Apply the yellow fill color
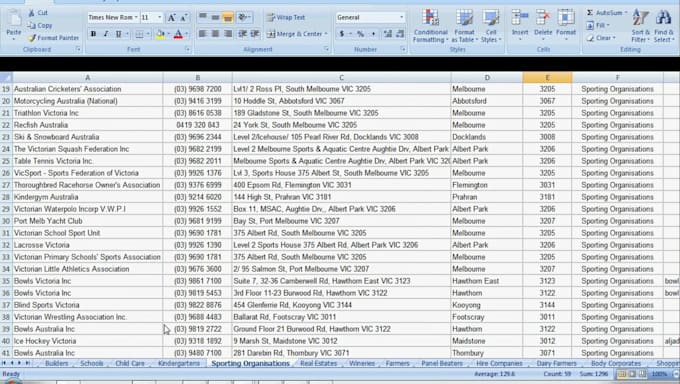 pyautogui.click(x=160, y=34)
